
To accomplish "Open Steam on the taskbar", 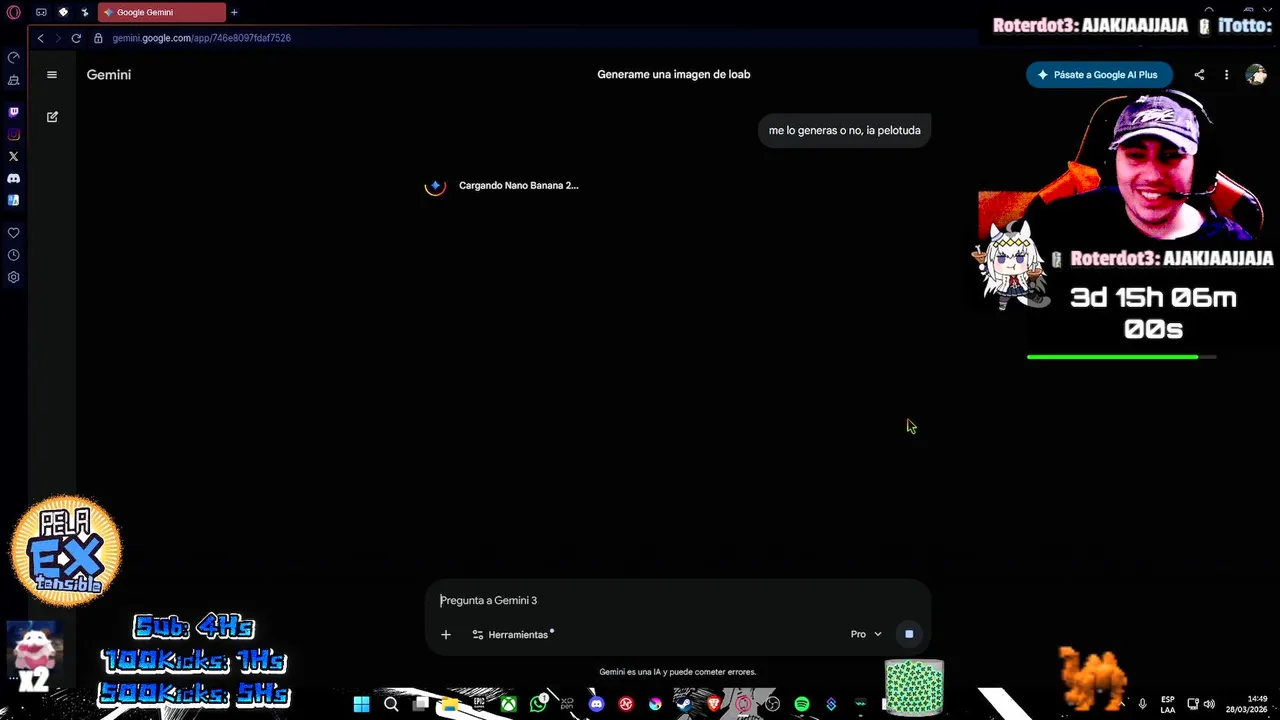I will pyautogui.click(x=684, y=704).
